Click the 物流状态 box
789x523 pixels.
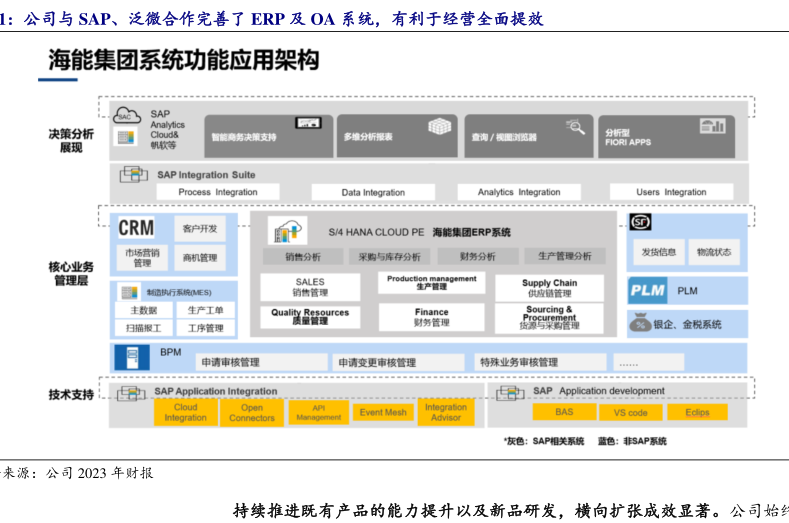(714, 252)
